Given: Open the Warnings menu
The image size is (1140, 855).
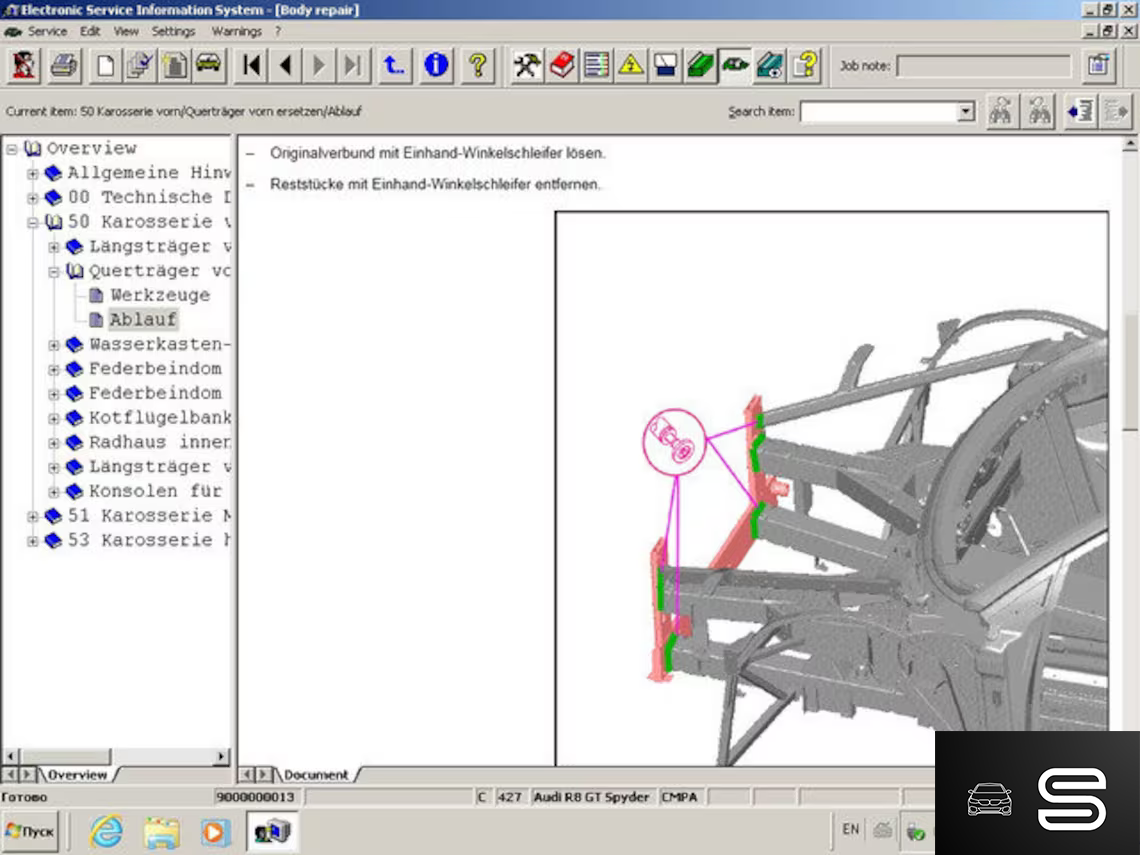Looking at the screenshot, I should 236,31.
